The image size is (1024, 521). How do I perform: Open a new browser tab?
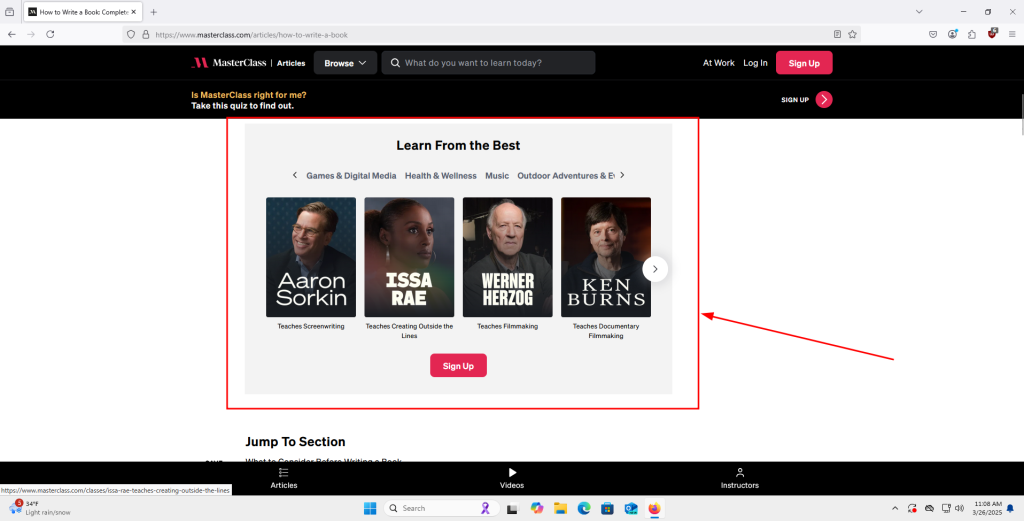[153, 12]
